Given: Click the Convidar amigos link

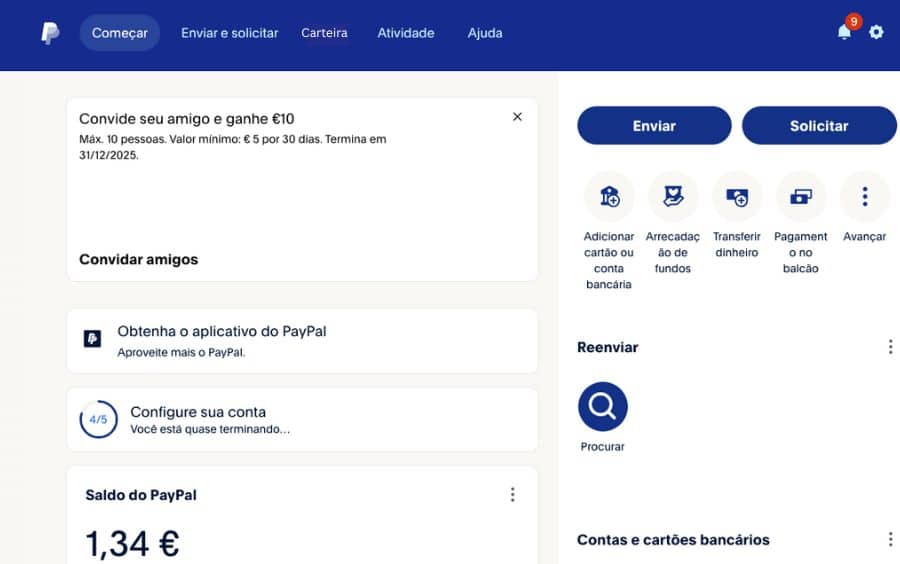Looking at the screenshot, I should point(139,259).
